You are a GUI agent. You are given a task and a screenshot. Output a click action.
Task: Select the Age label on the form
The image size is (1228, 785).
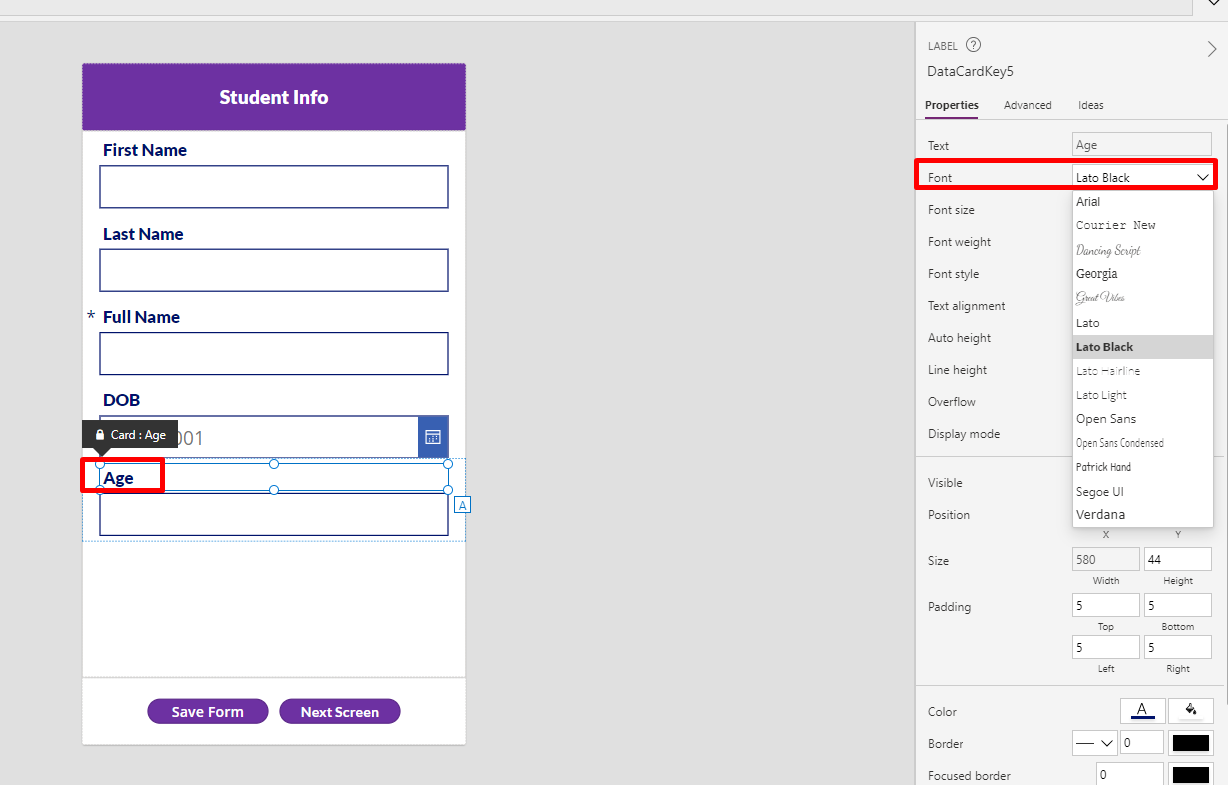tap(119, 478)
